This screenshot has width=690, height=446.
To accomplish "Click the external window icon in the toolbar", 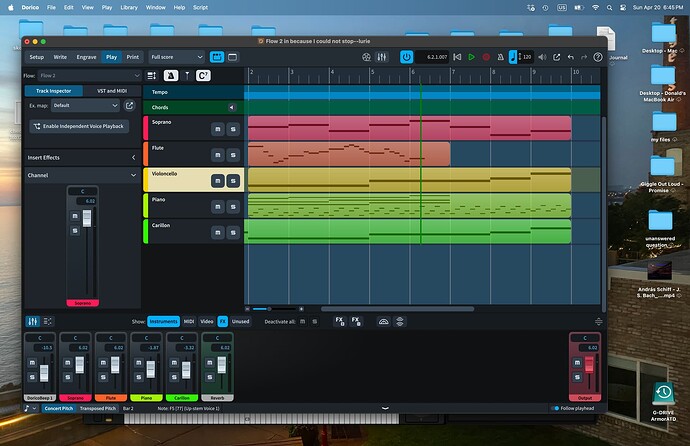I will coord(557,57).
